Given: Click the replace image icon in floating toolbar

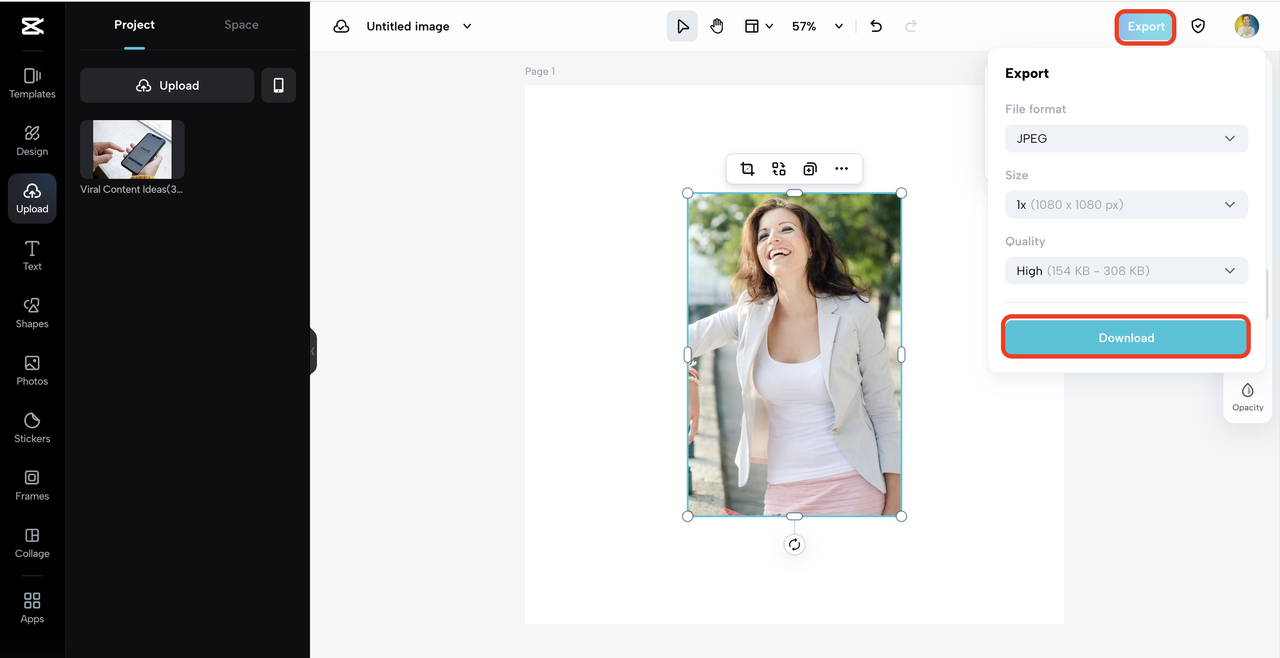Looking at the screenshot, I should [779, 169].
